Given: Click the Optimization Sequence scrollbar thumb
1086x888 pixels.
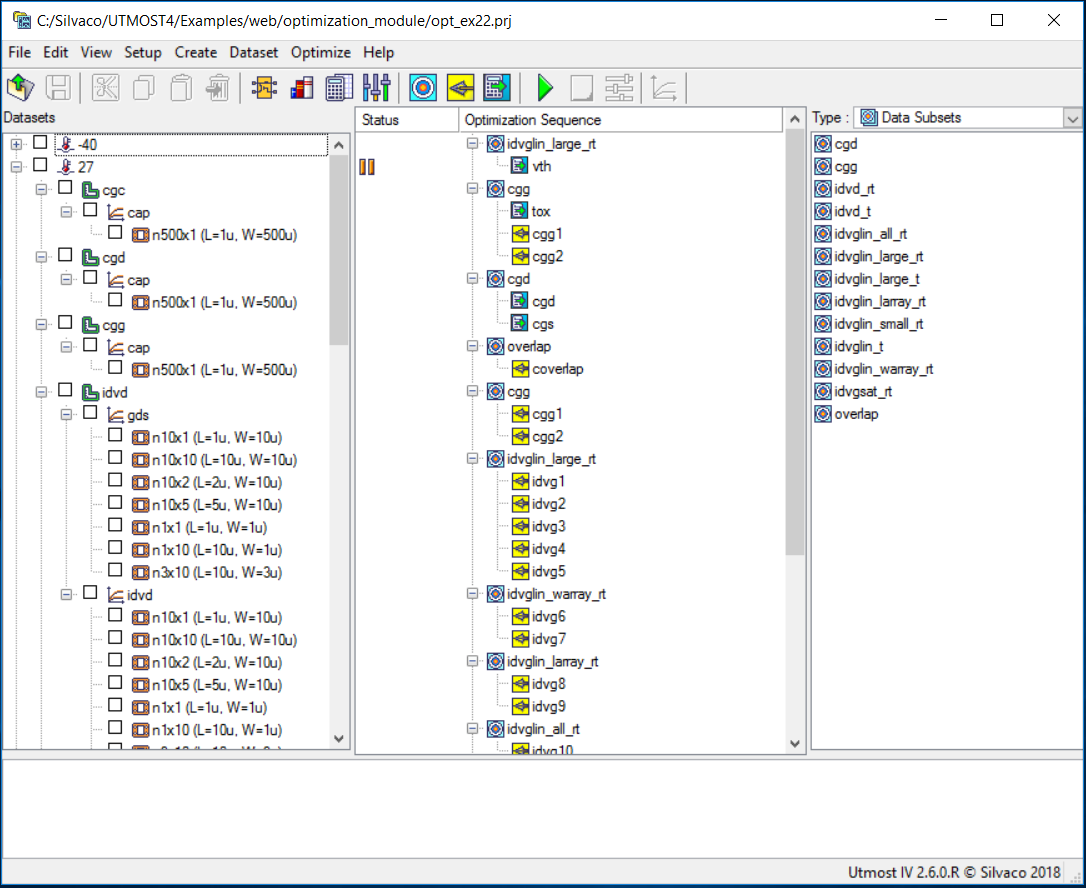Looking at the screenshot, I should coord(795,343).
